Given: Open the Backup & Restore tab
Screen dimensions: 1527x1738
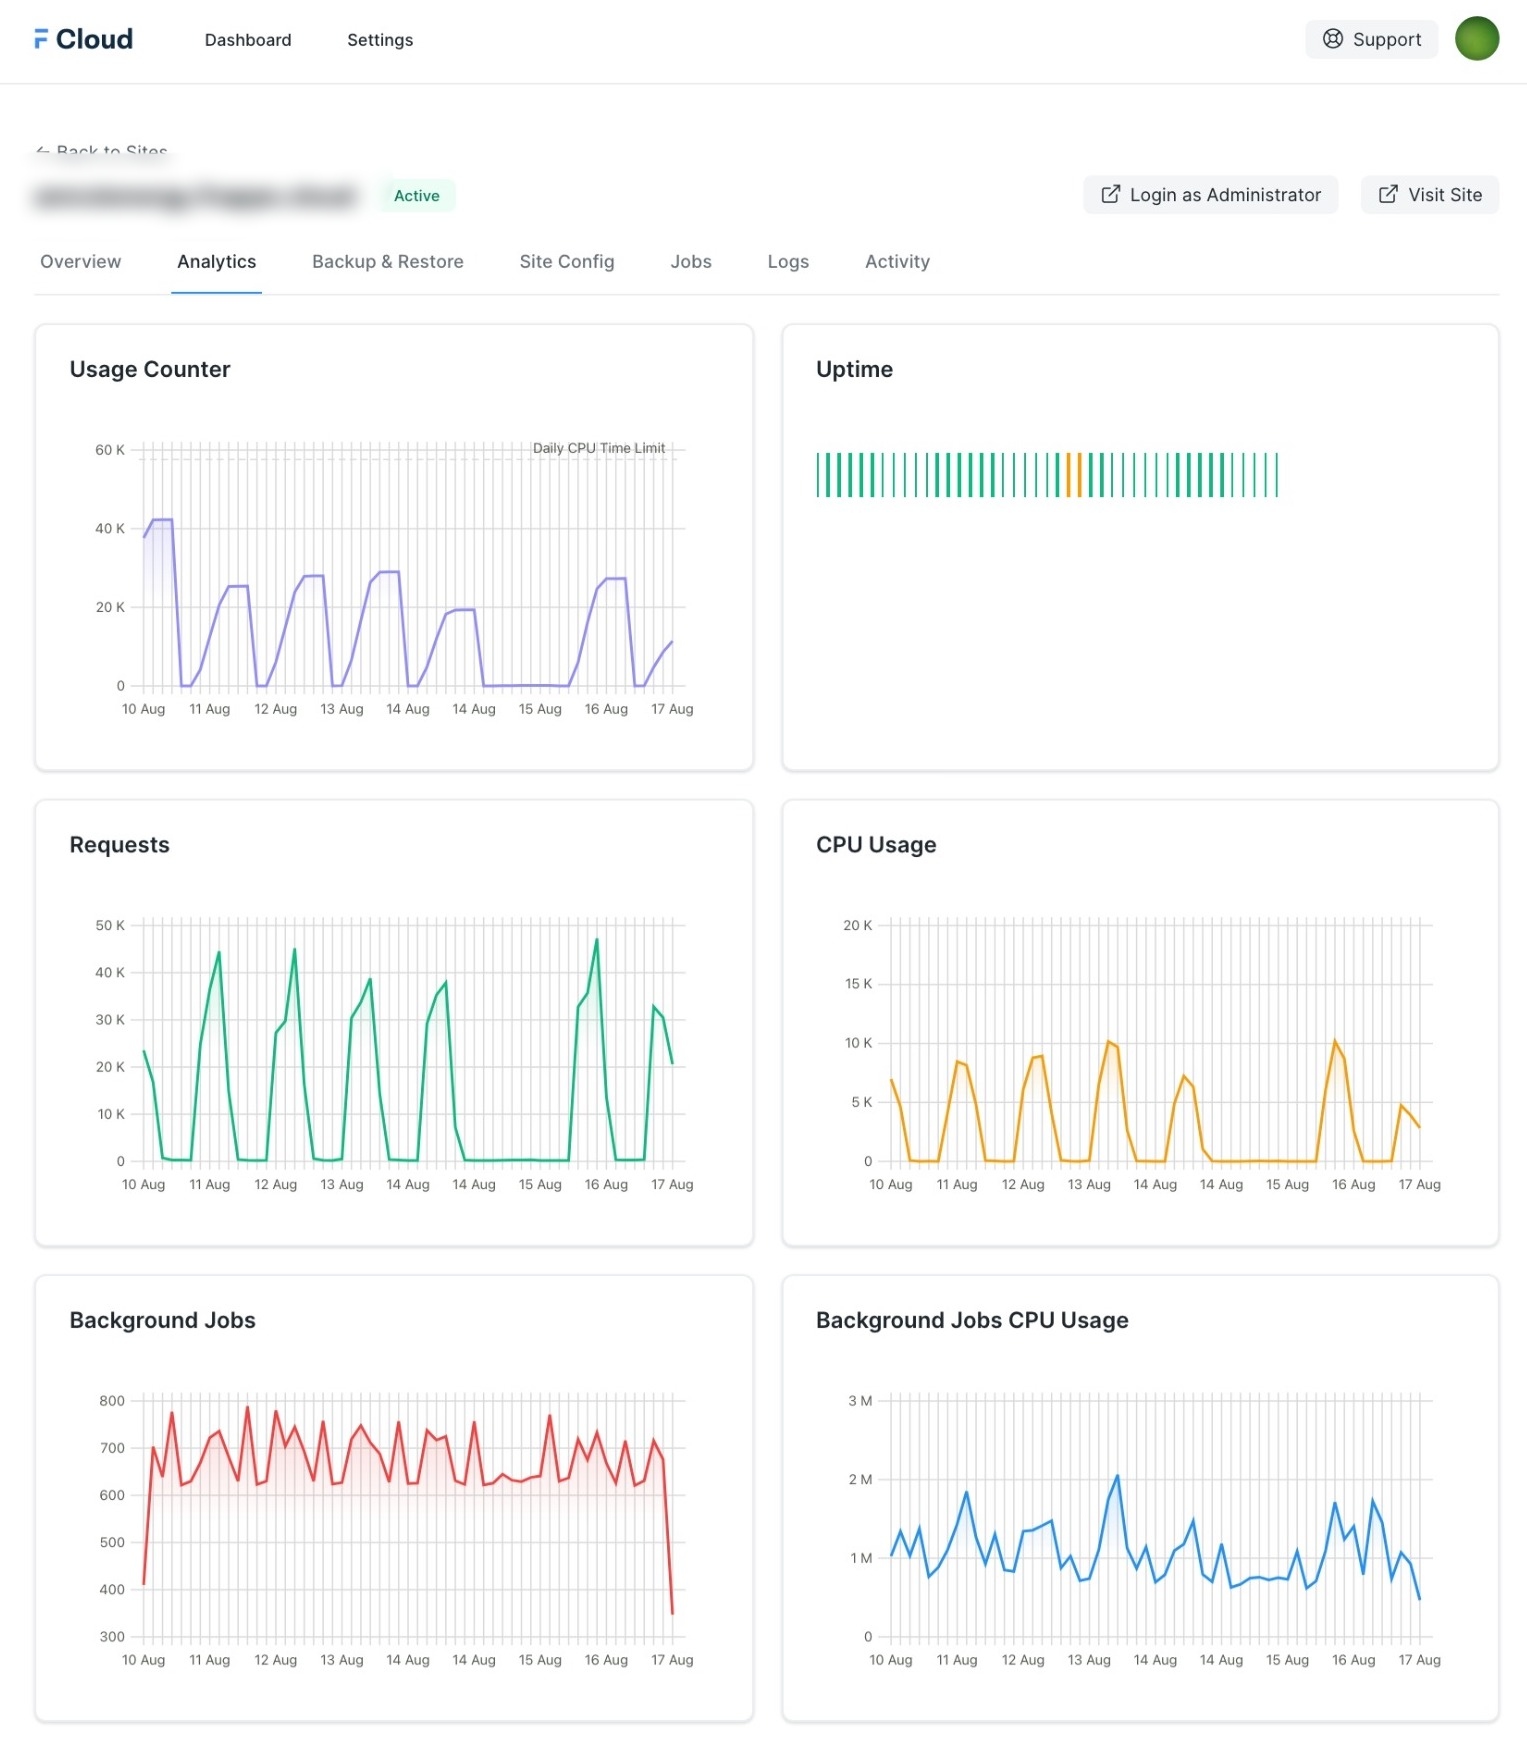Looking at the screenshot, I should click(387, 262).
